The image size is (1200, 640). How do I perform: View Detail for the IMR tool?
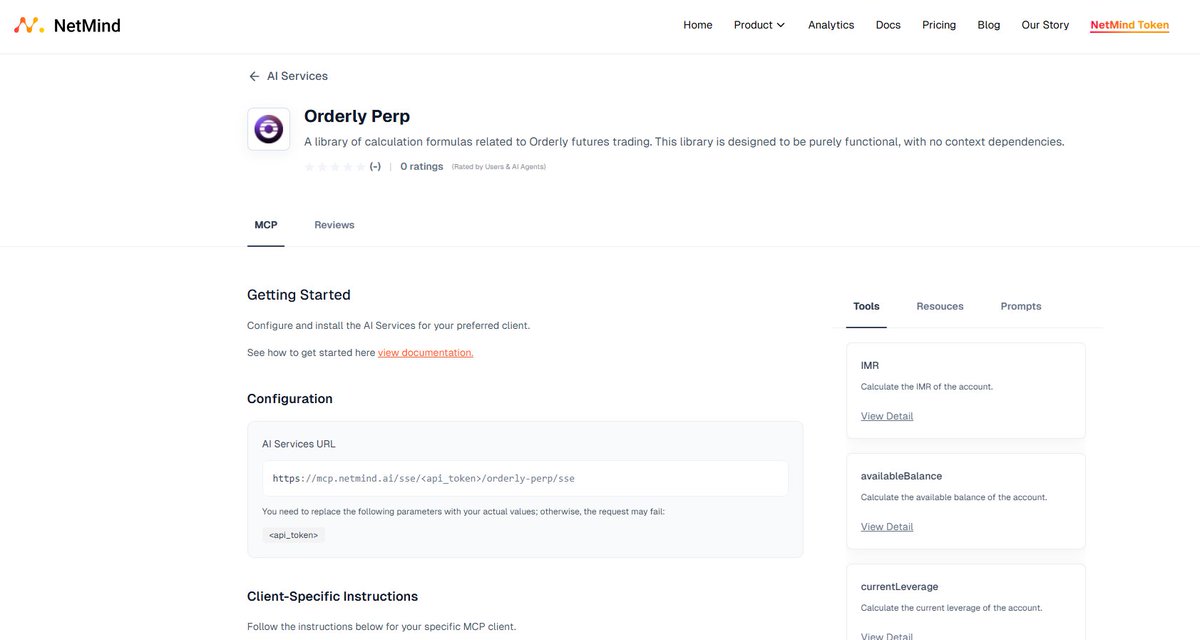pyautogui.click(x=887, y=416)
